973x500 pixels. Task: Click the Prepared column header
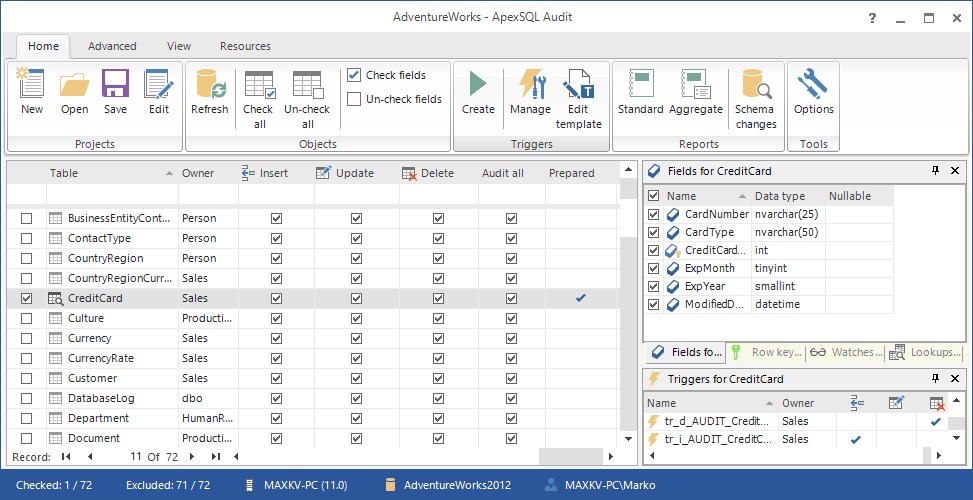coord(572,173)
